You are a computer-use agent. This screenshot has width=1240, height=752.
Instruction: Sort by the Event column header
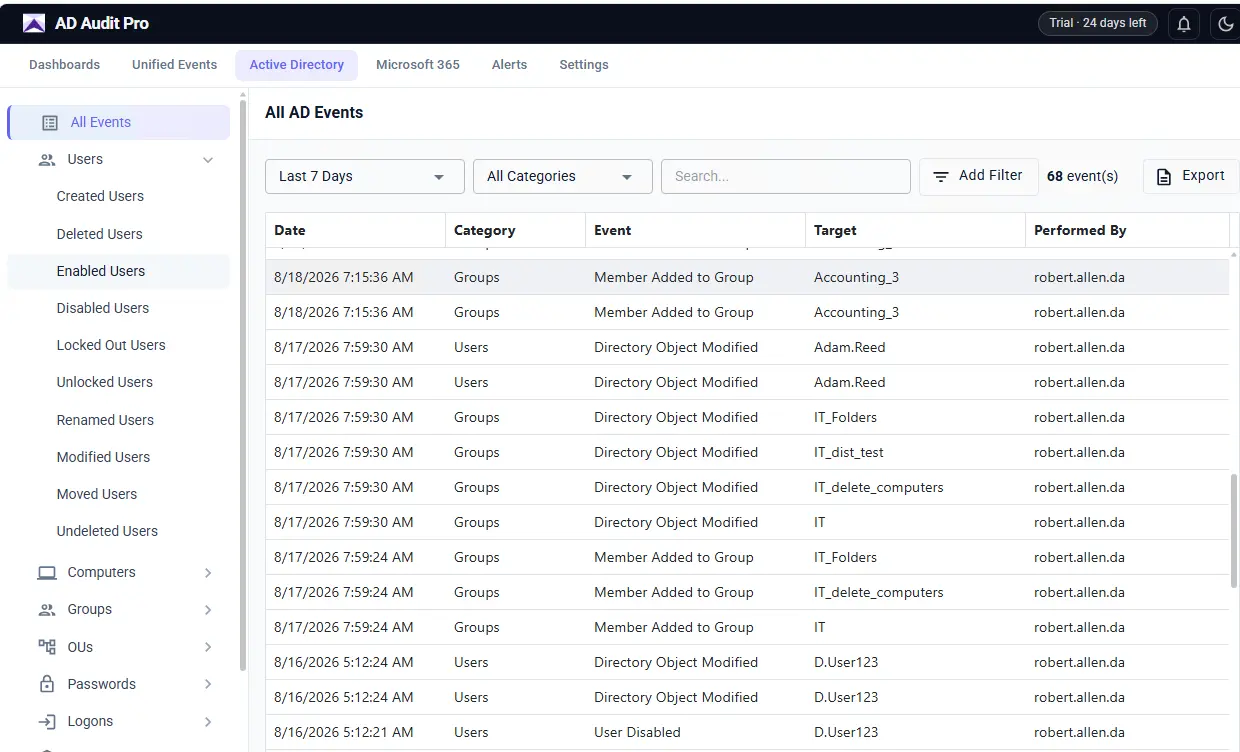tap(695, 230)
